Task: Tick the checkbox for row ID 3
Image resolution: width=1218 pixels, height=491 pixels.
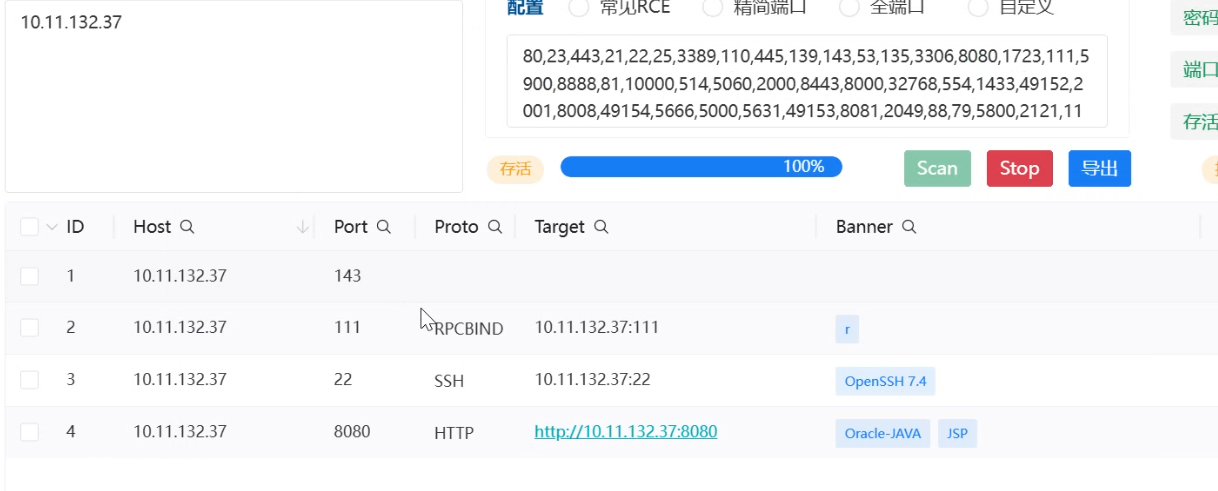Action: 30,380
